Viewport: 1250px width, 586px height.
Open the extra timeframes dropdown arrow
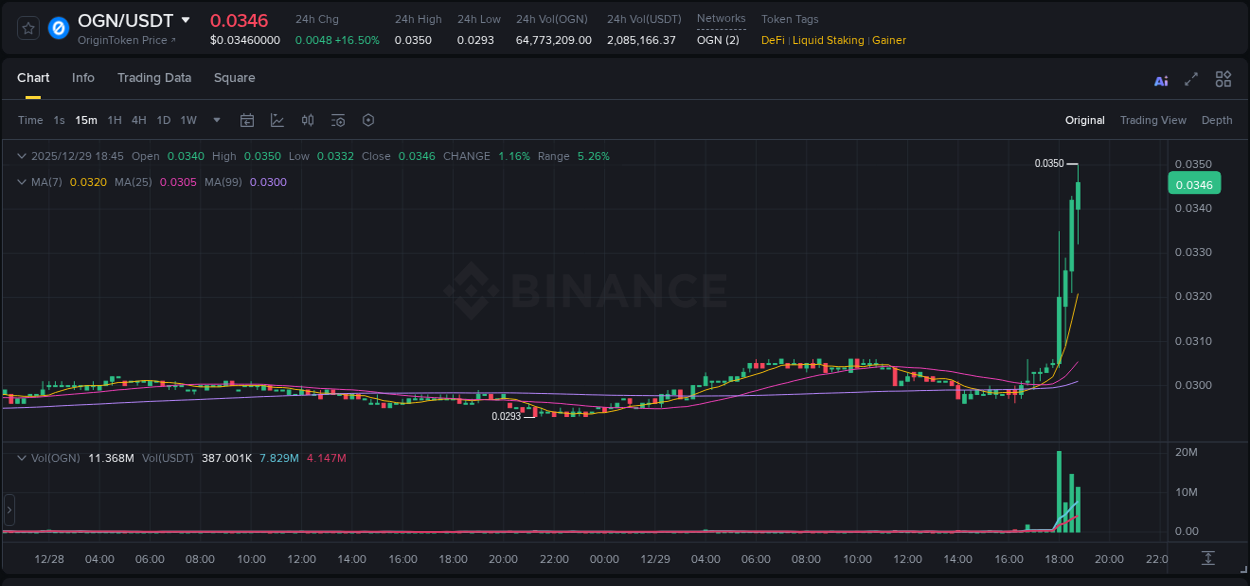(x=216, y=120)
